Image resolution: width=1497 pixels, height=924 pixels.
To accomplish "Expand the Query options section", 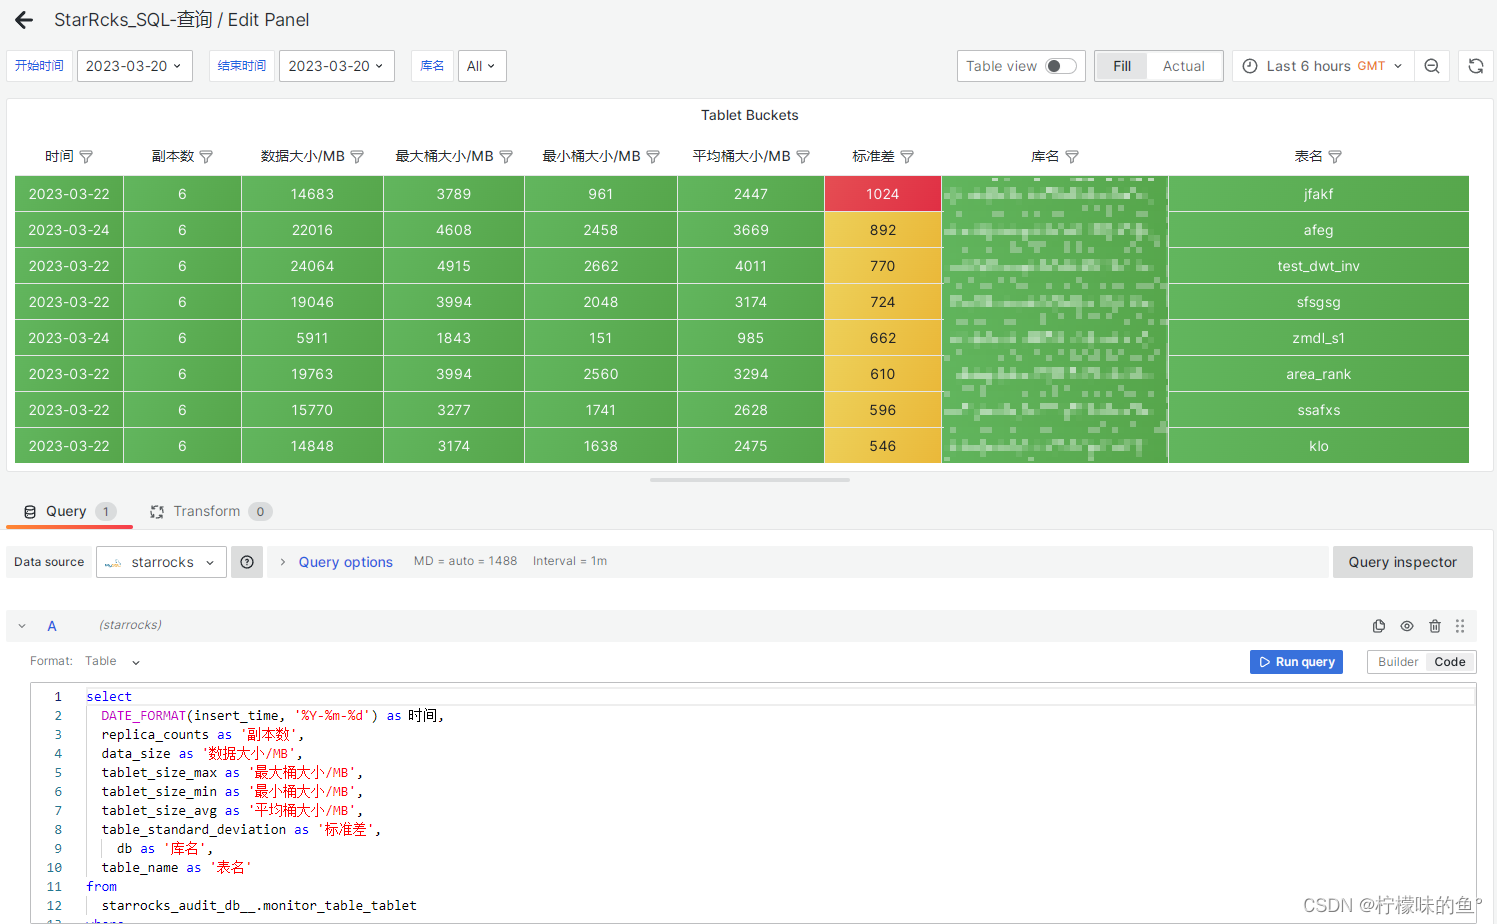I will (x=345, y=561).
